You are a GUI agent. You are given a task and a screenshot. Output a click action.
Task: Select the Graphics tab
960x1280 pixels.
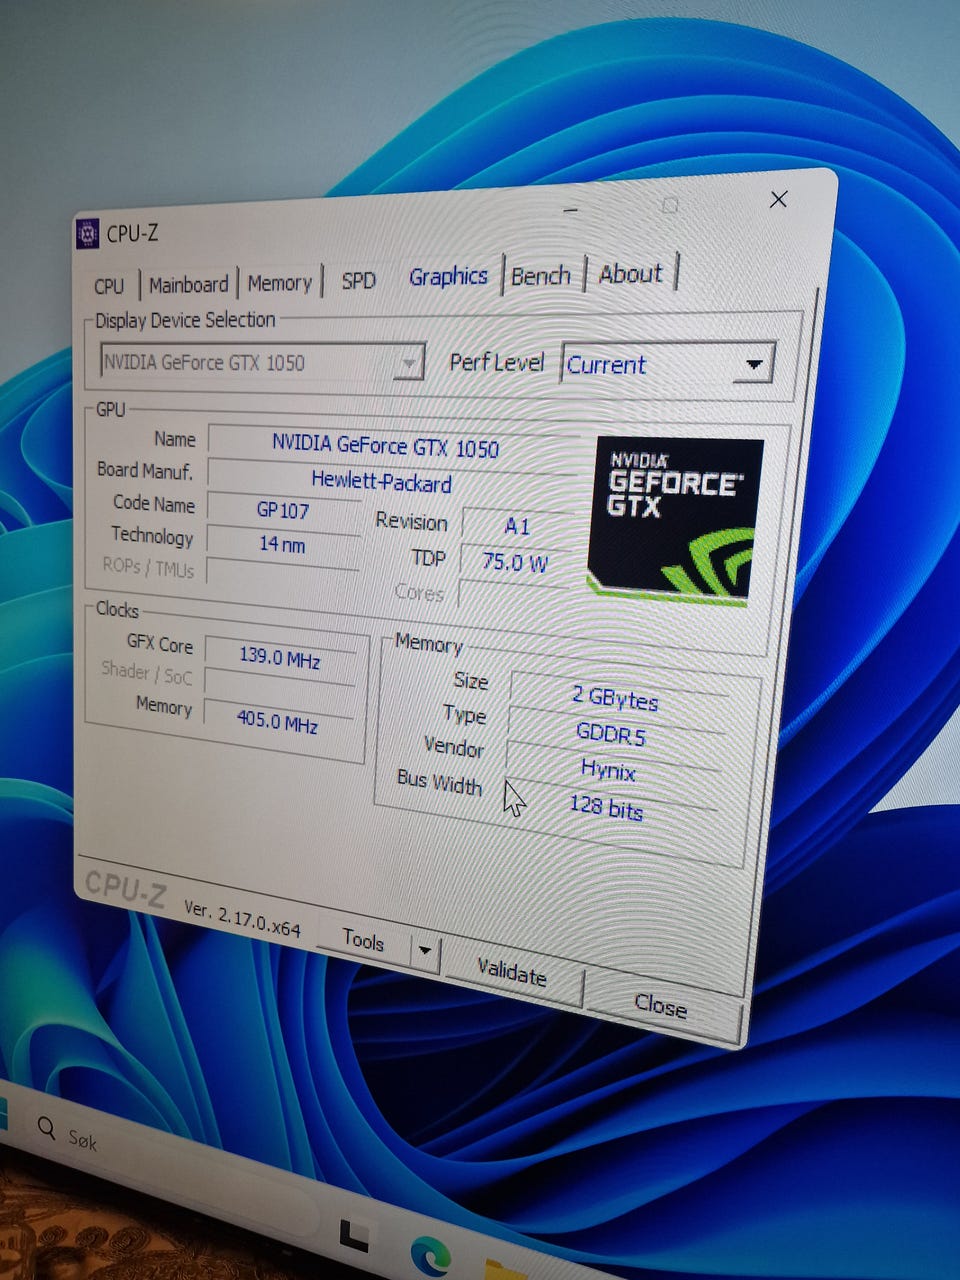click(x=448, y=276)
